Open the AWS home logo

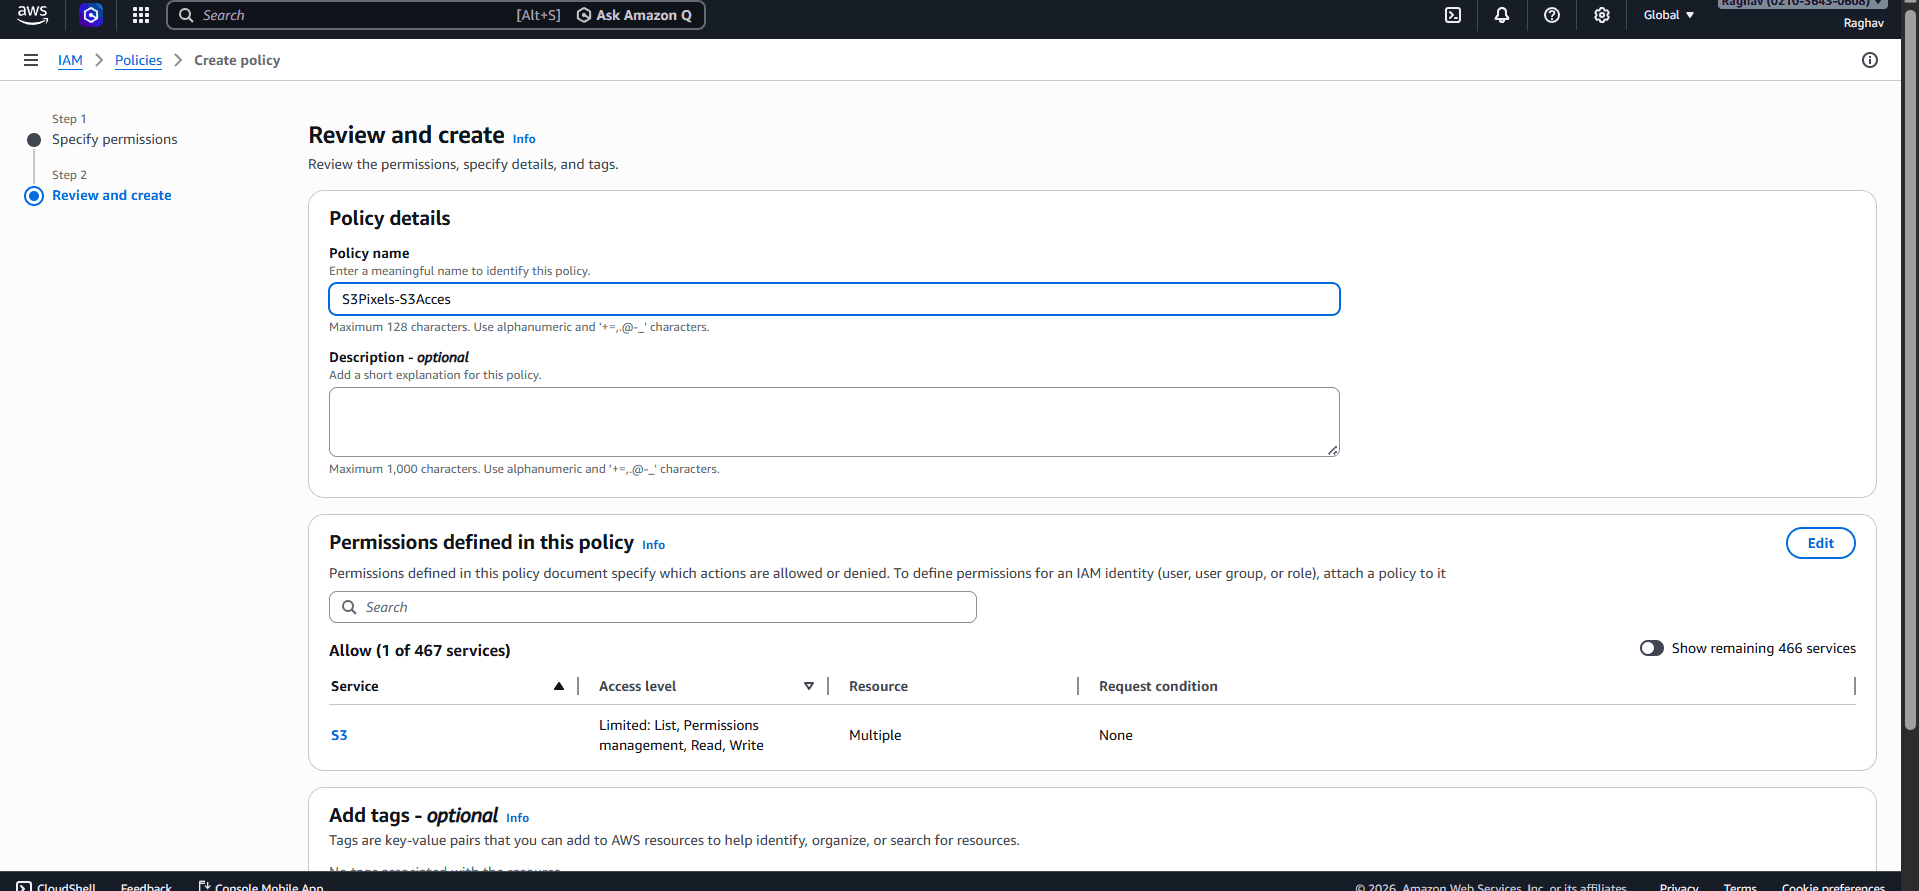[32, 15]
